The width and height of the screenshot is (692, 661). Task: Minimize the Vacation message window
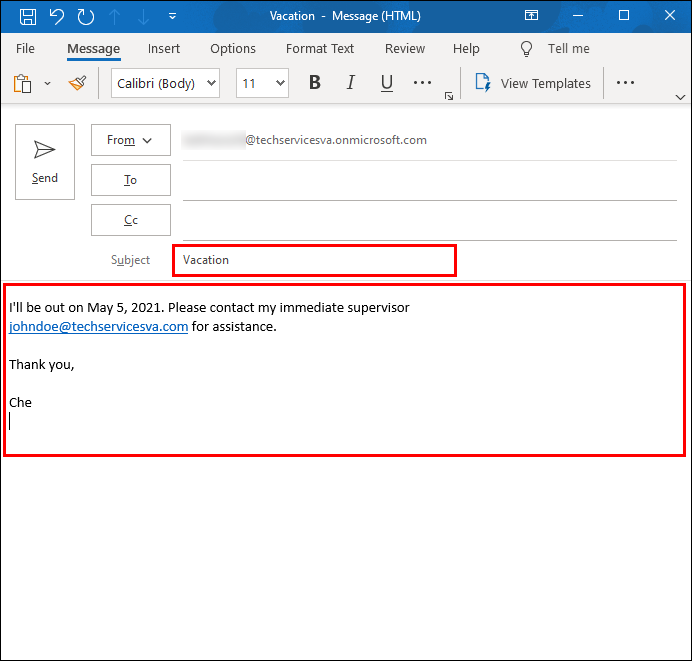(578, 15)
